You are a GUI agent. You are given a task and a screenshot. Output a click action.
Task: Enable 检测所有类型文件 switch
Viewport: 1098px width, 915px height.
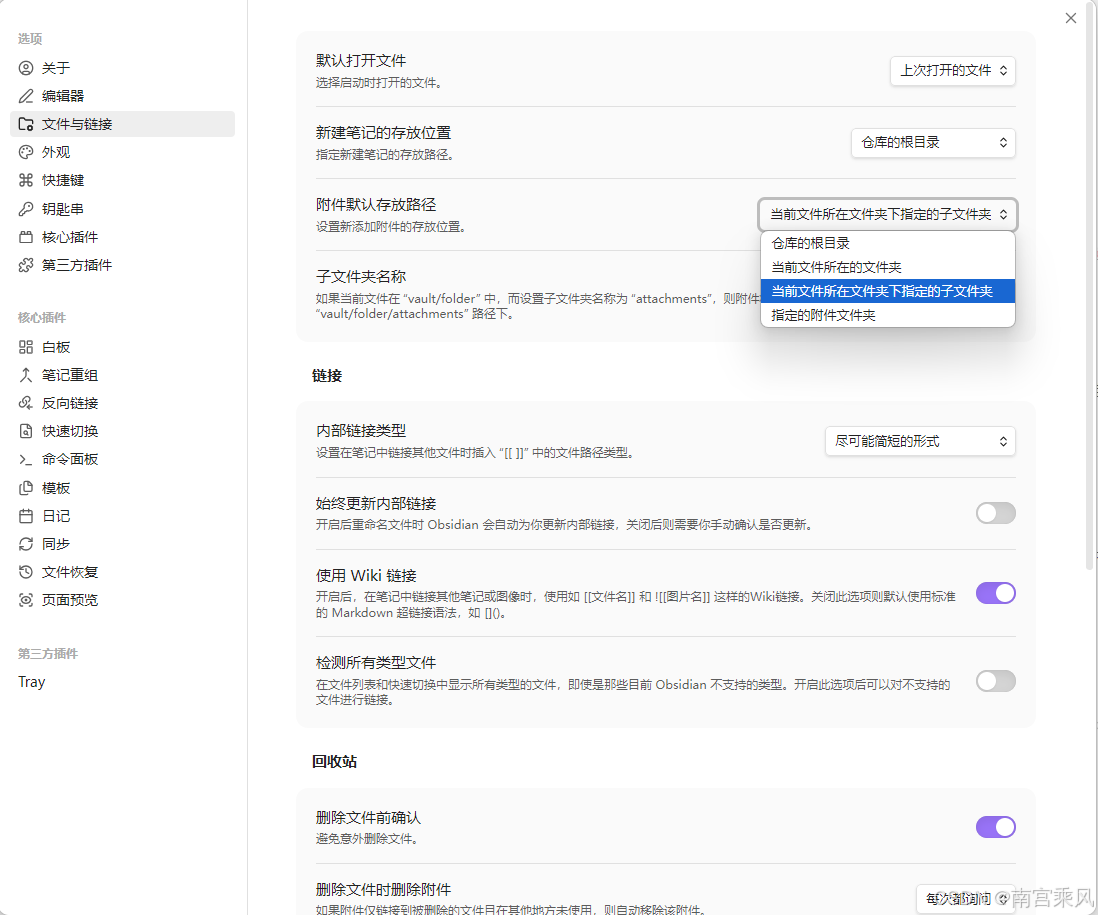(x=995, y=681)
